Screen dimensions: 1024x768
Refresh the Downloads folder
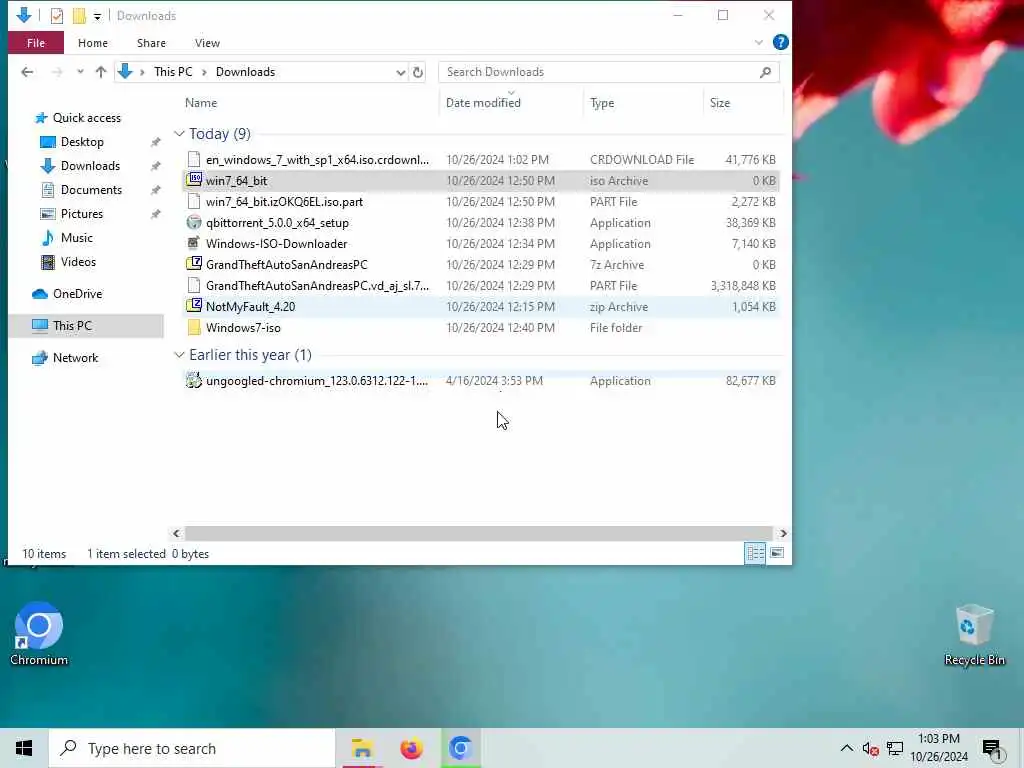pyautogui.click(x=418, y=72)
